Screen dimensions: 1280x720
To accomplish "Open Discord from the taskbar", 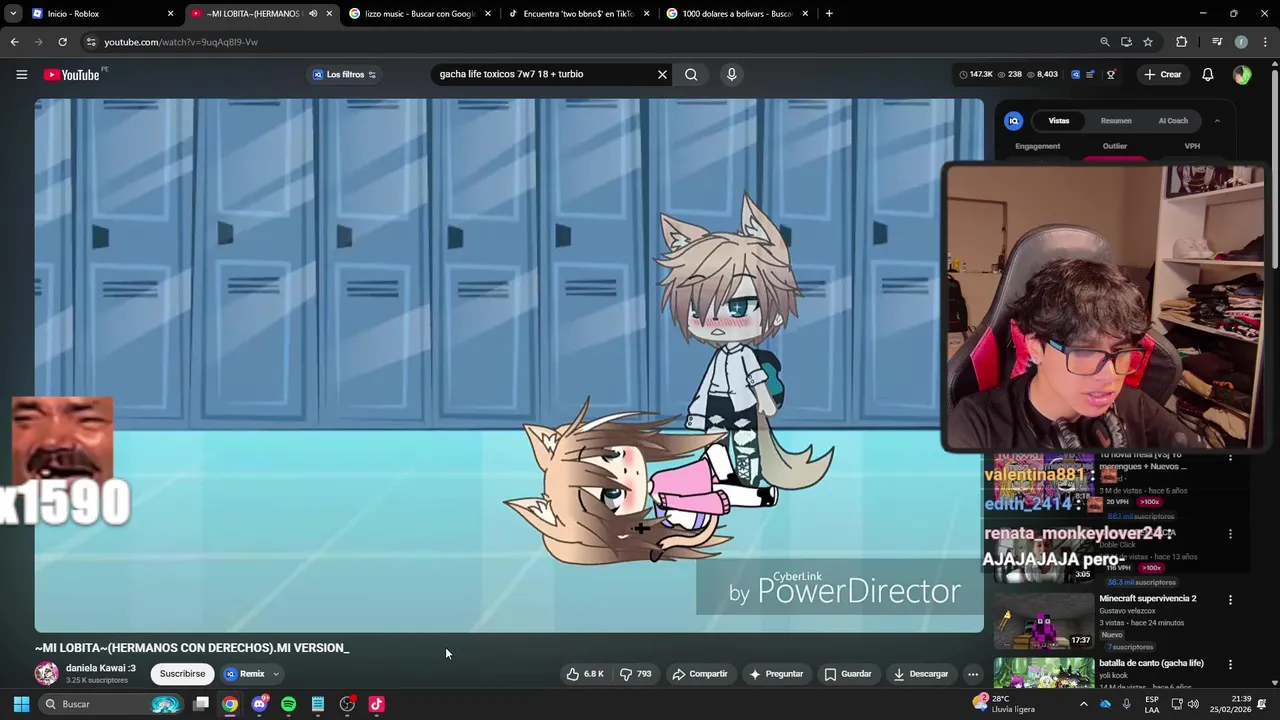I will (x=259, y=704).
